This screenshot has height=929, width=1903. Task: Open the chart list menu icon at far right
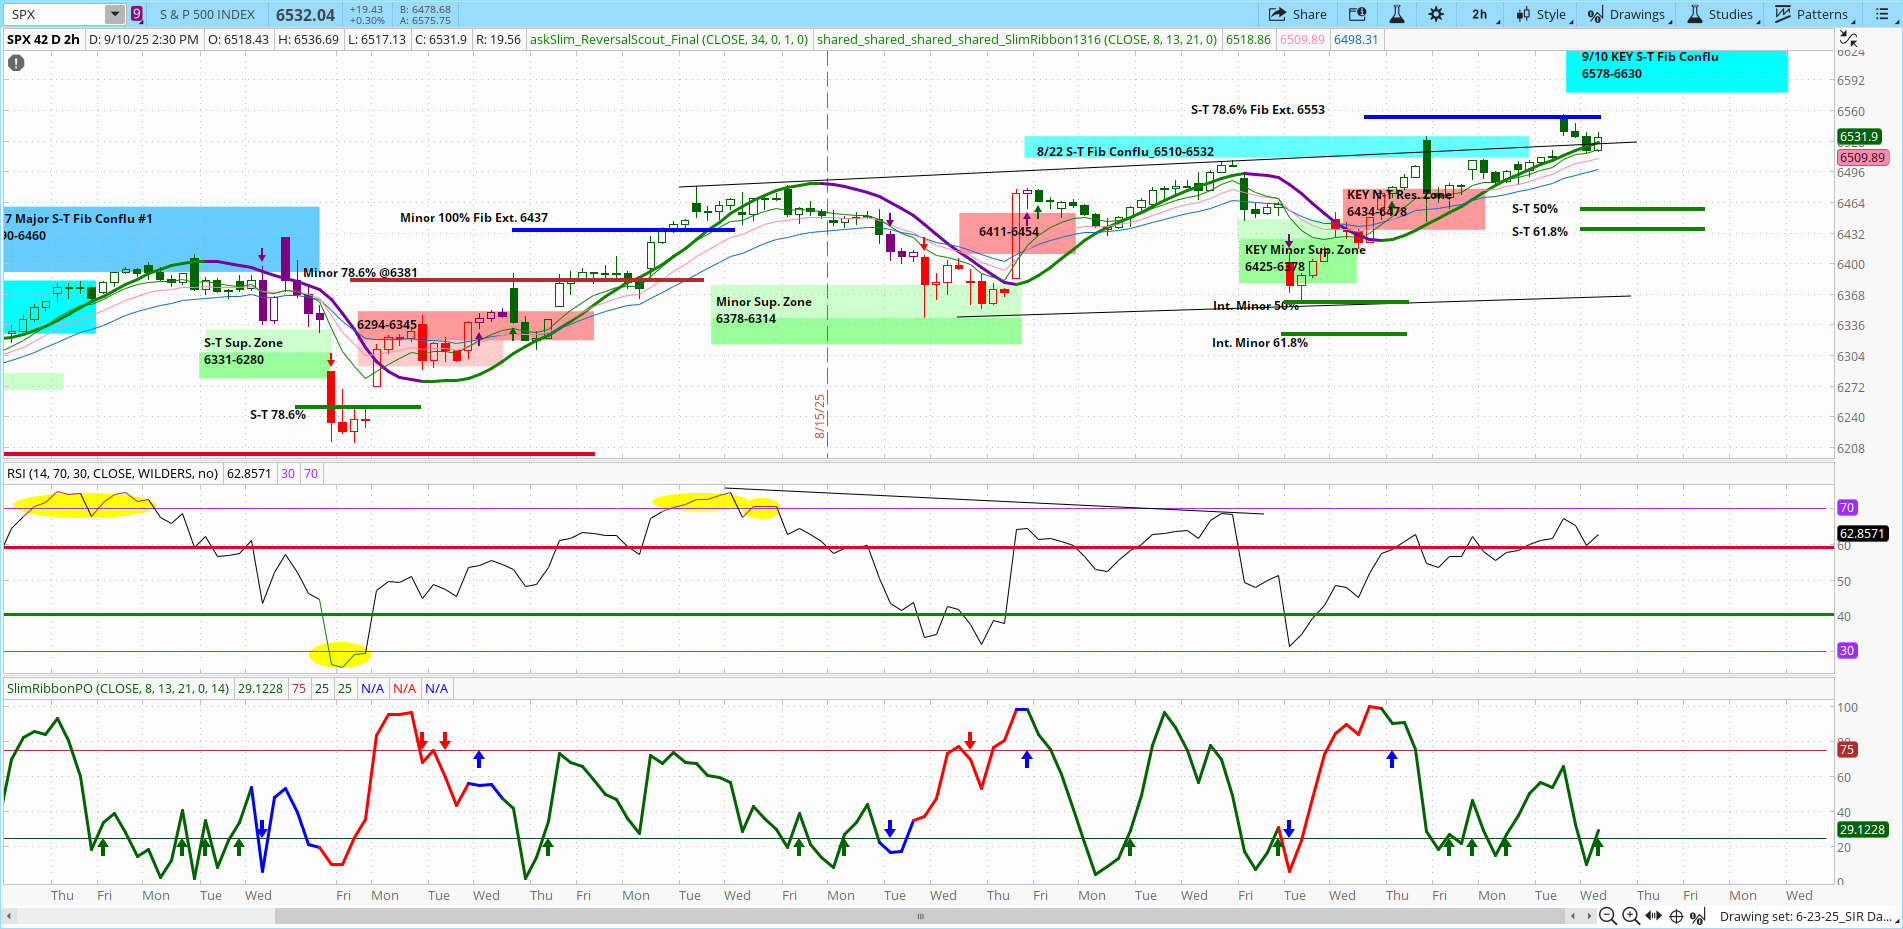pos(1883,14)
